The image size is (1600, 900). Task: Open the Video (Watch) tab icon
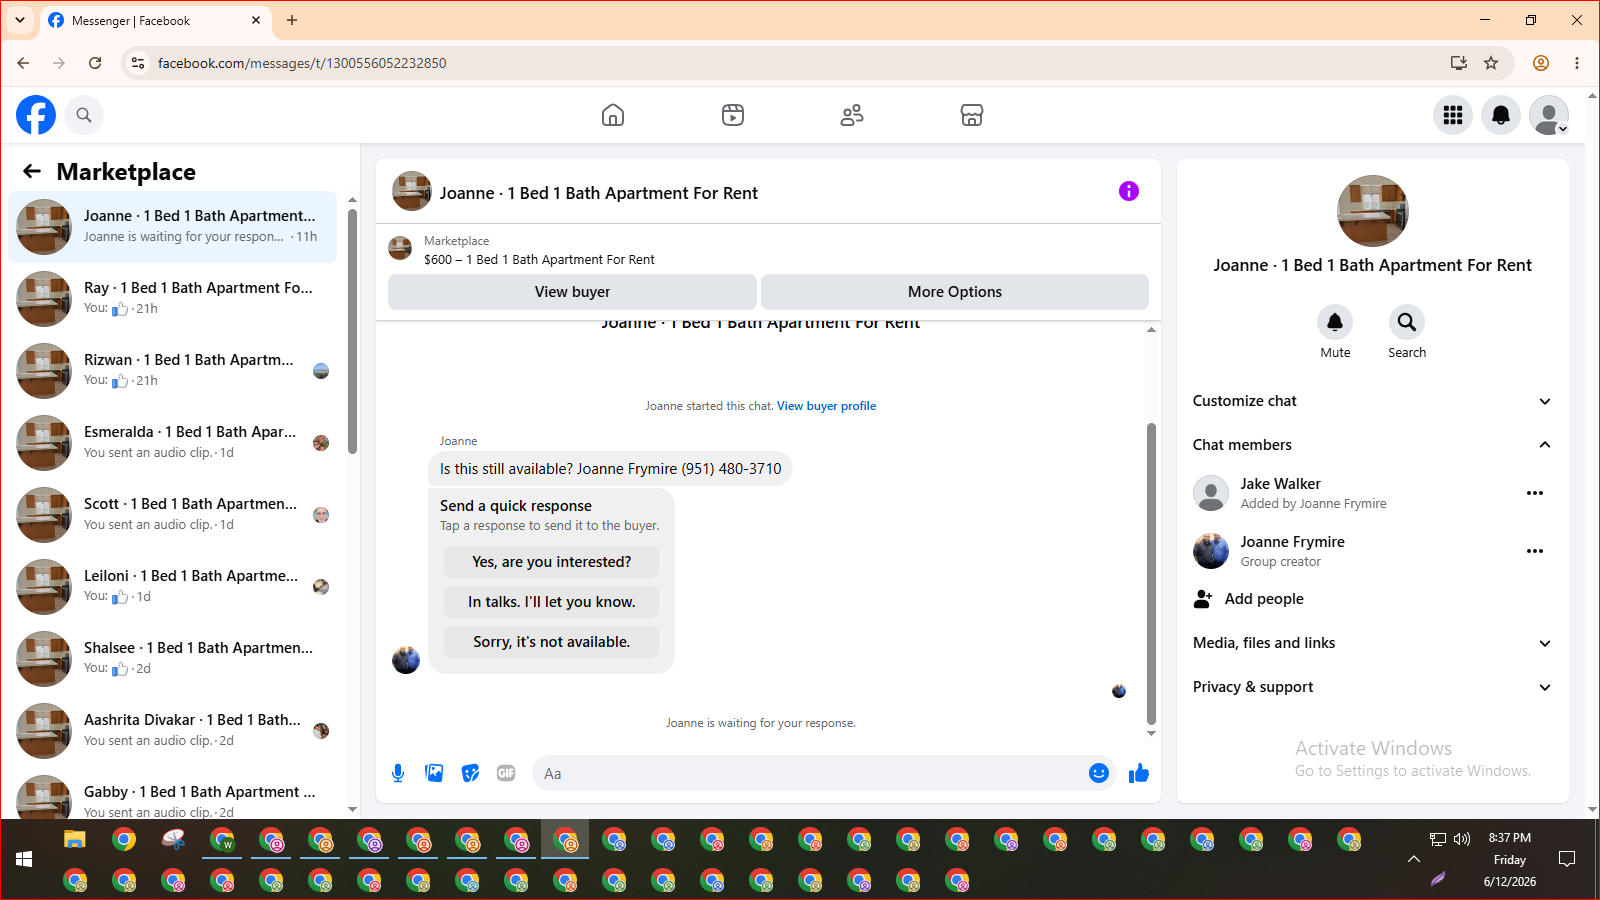tap(733, 115)
